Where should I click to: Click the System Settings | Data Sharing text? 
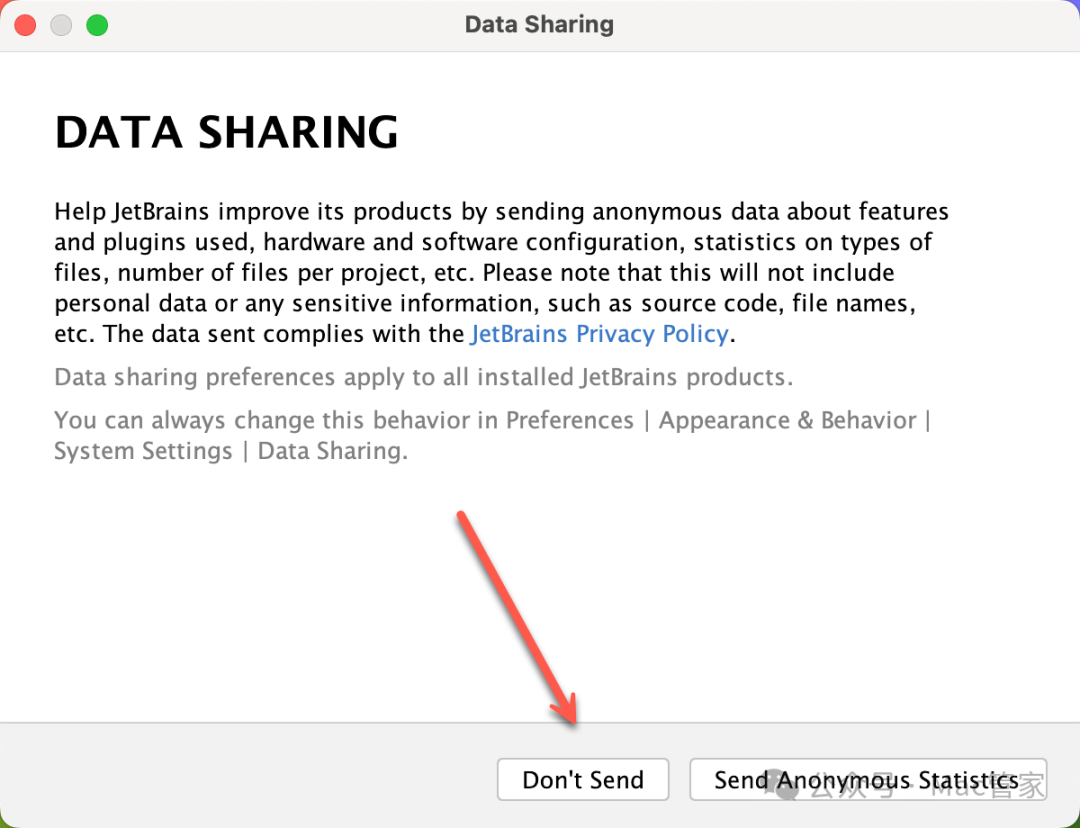pos(231,451)
